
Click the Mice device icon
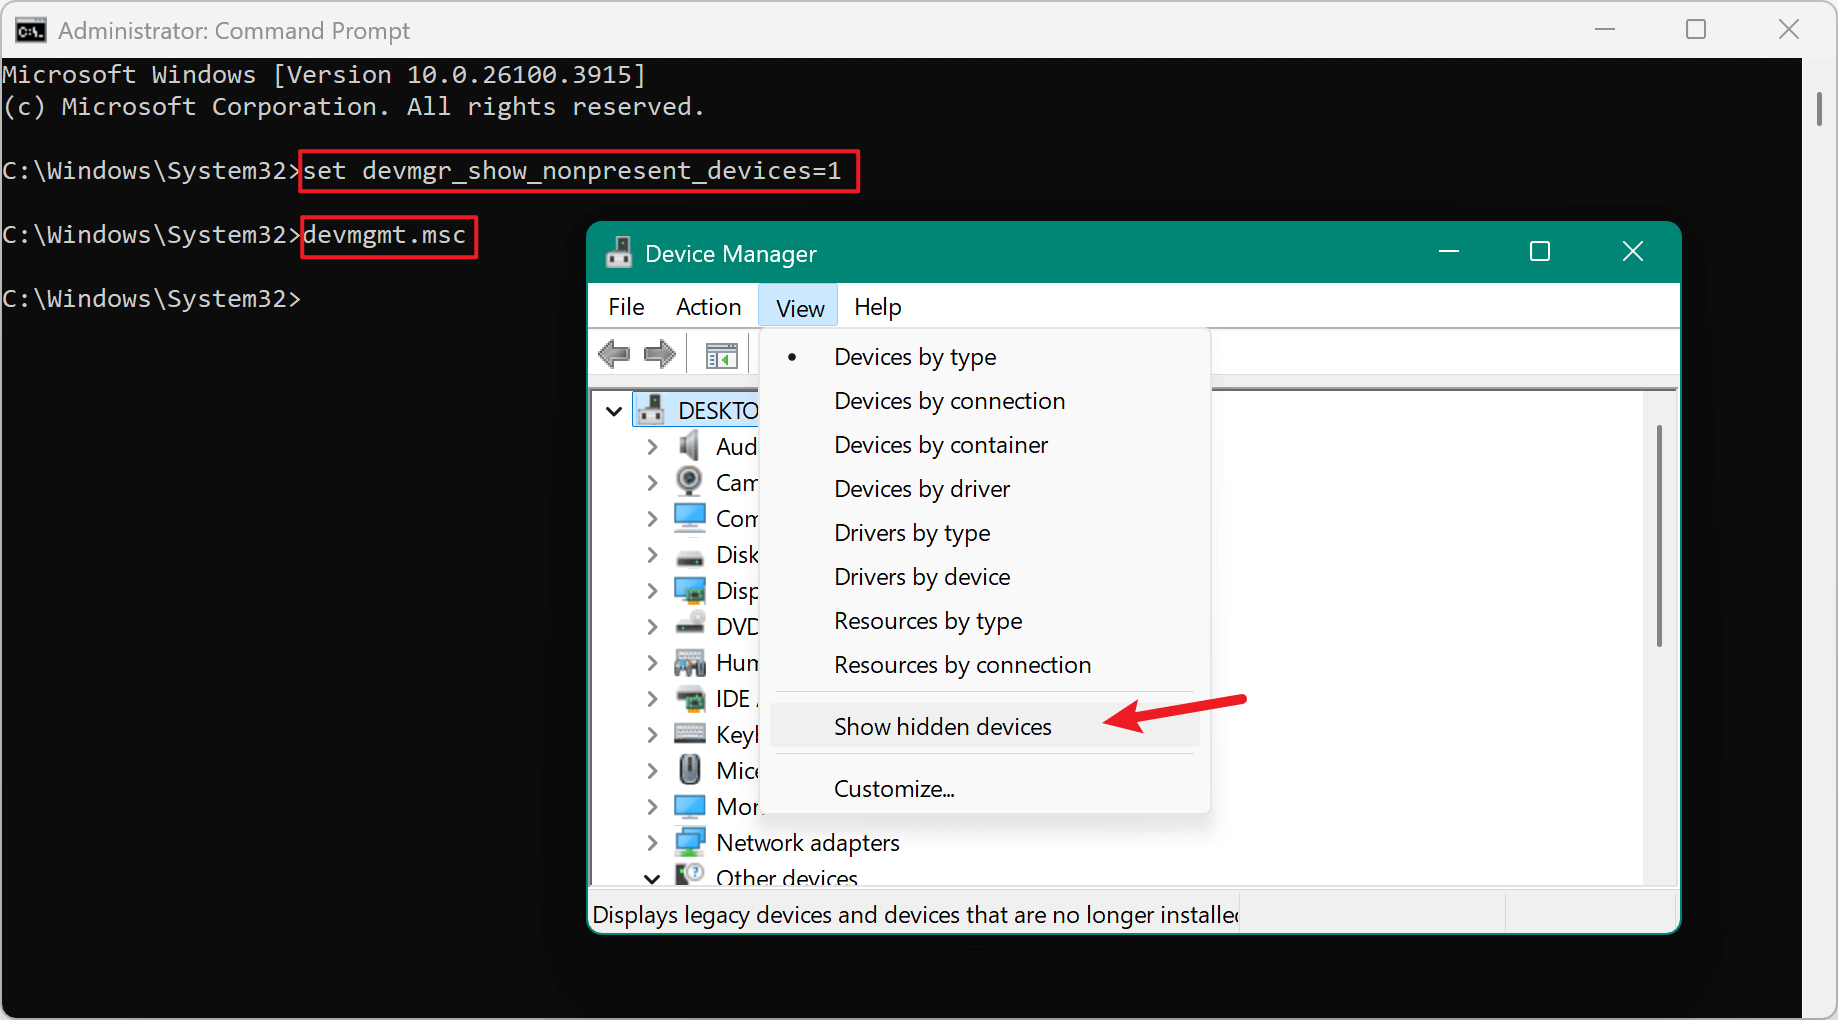[x=690, y=770]
